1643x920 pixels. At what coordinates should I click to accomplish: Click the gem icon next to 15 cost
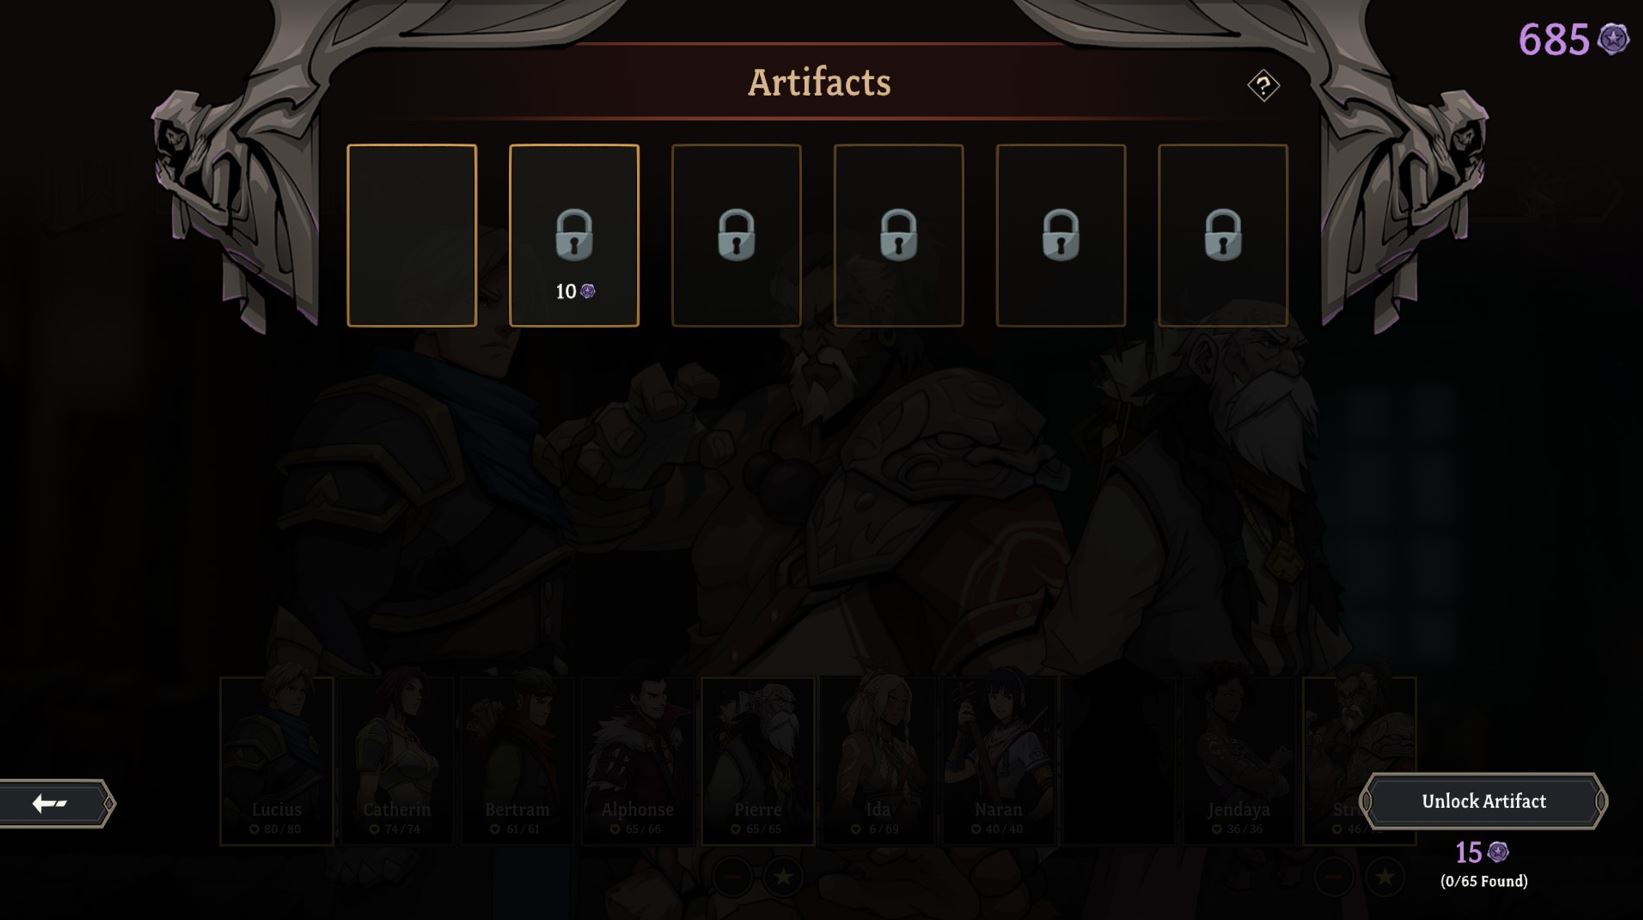1497,852
